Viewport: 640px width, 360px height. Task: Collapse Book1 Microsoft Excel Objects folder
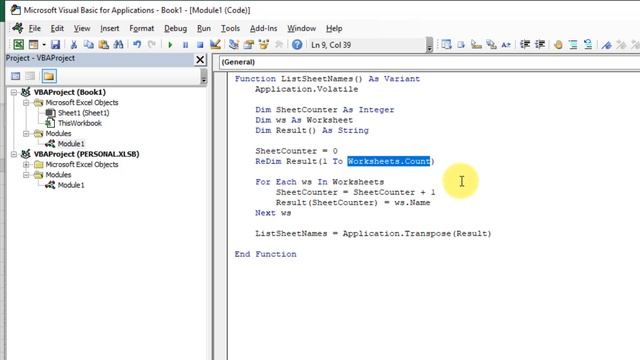coord(26,102)
